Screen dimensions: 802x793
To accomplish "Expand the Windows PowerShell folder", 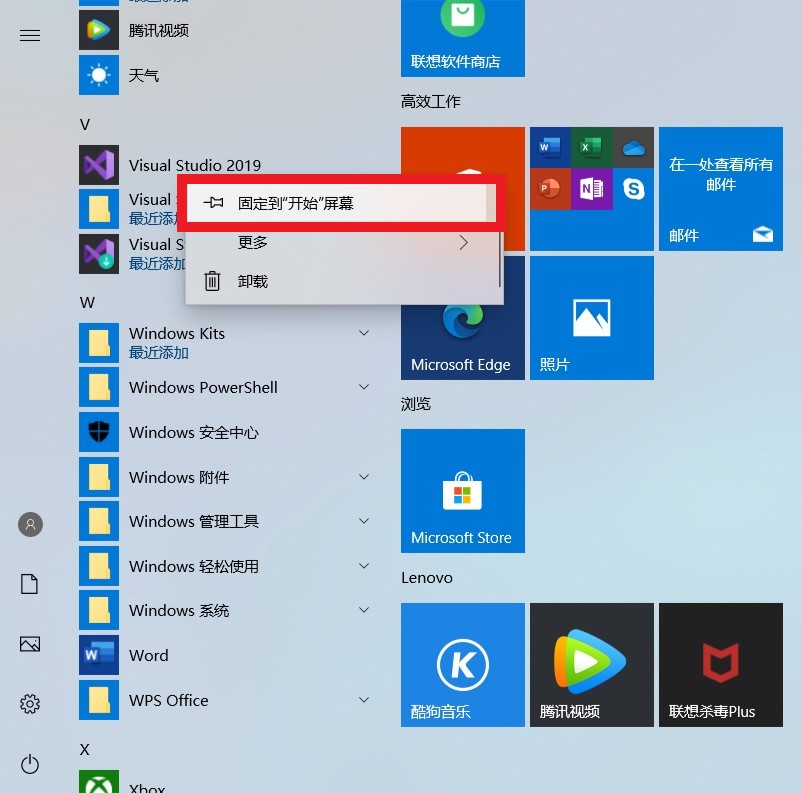I will 364,387.
